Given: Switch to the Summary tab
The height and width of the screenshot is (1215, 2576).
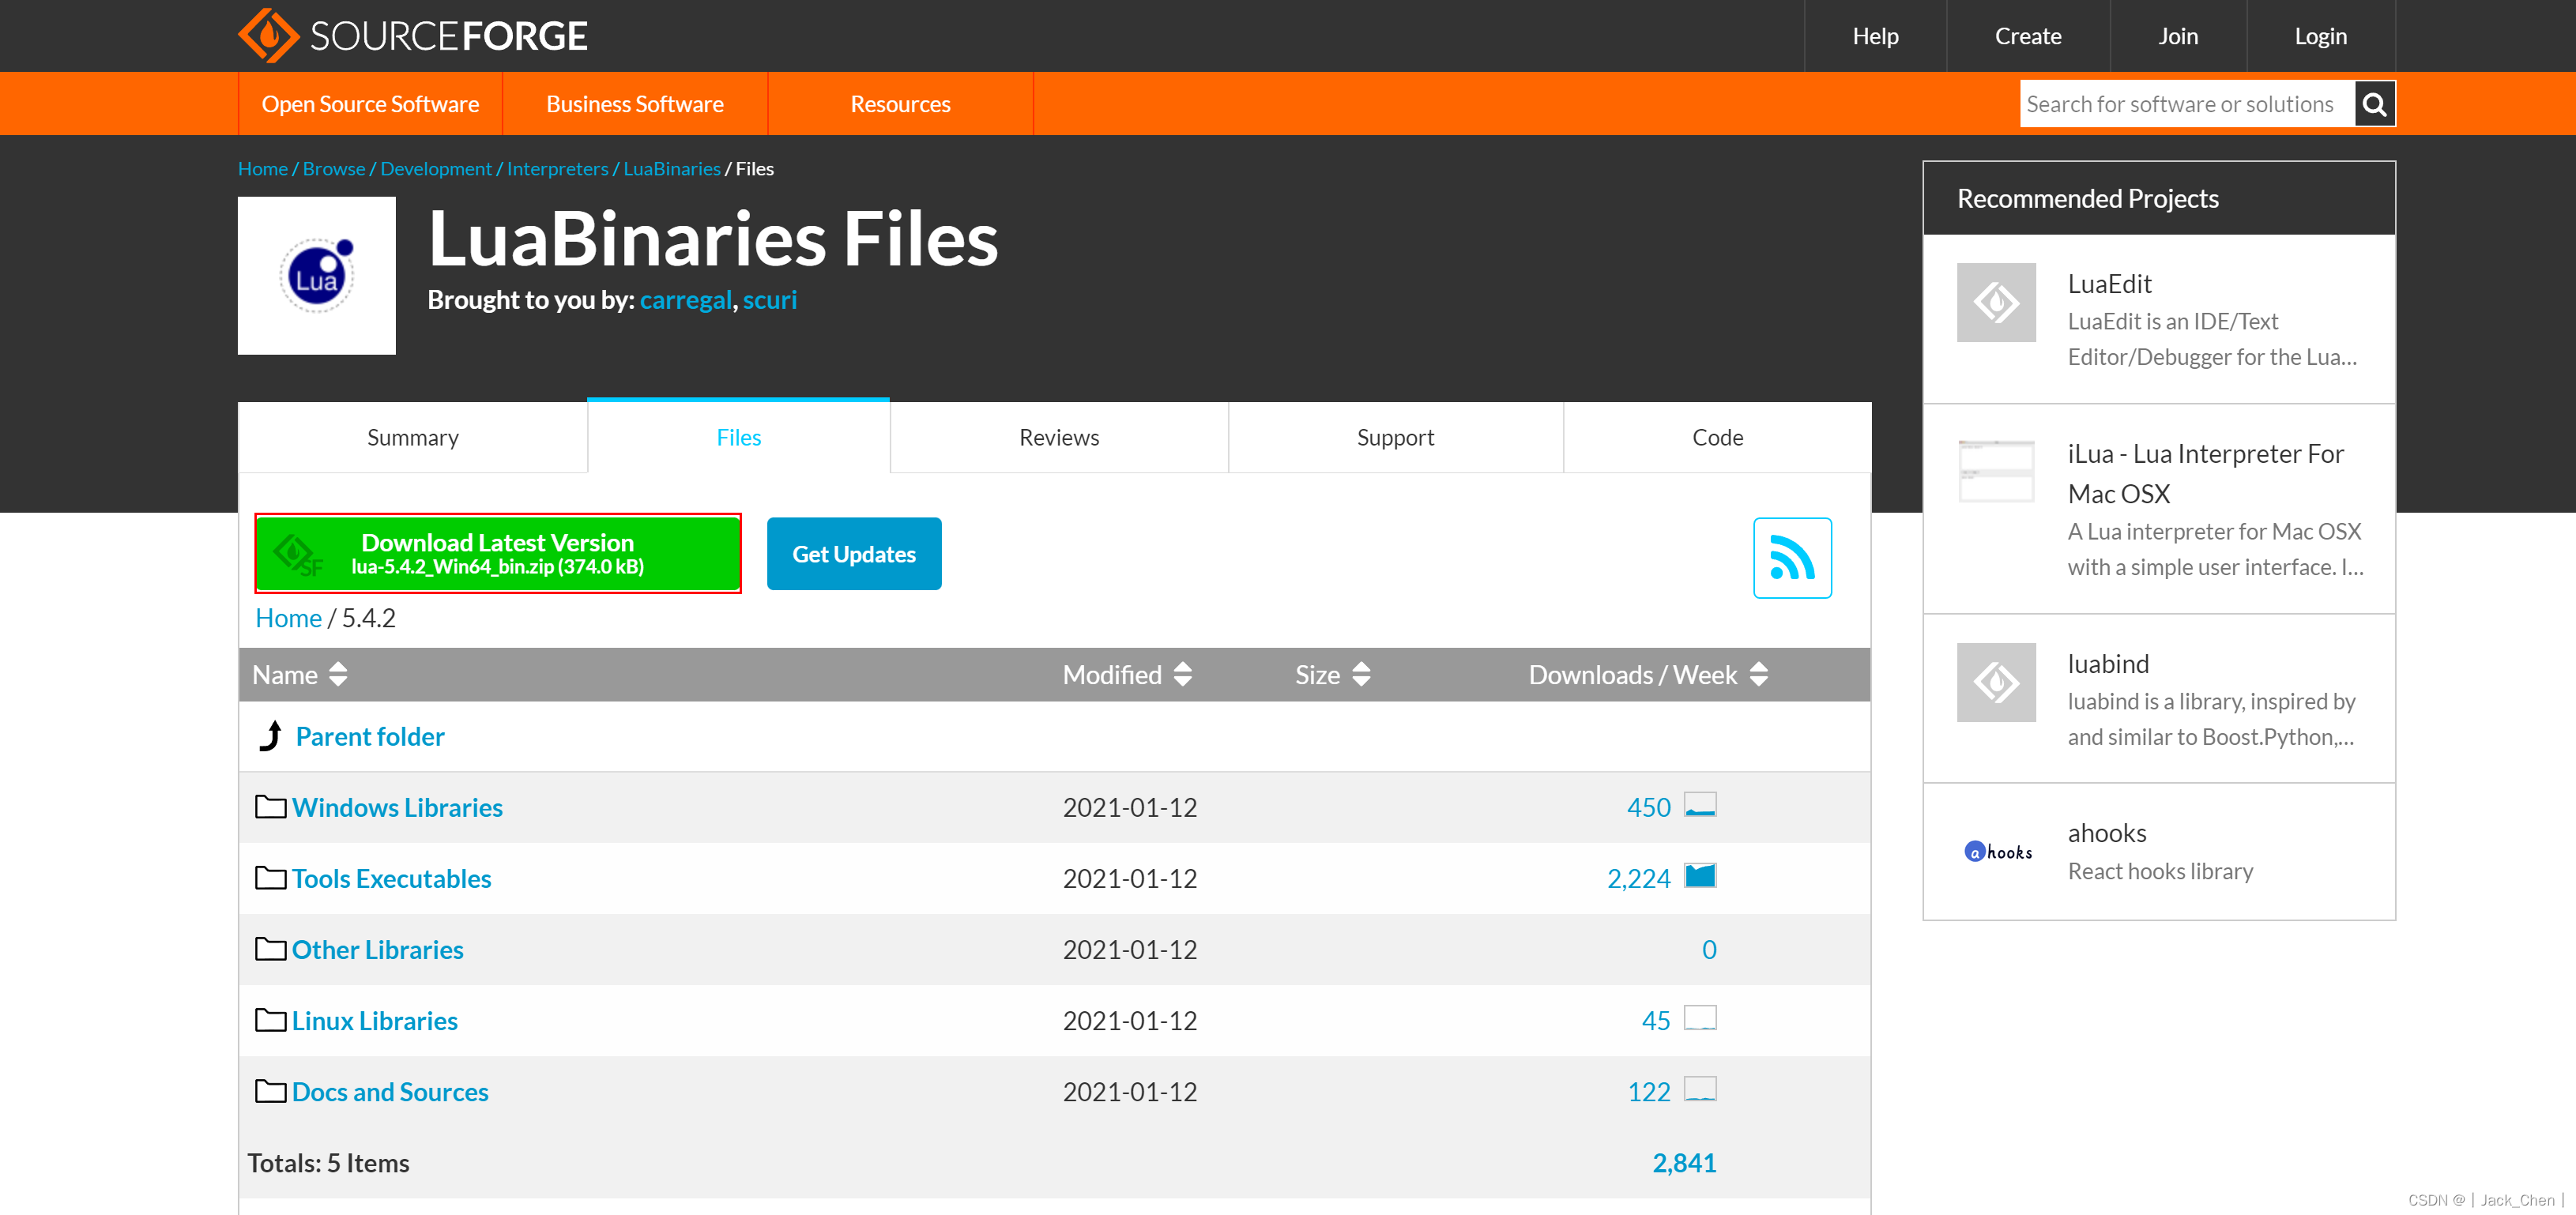Looking at the screenshot, I should [x=412, y=437].
